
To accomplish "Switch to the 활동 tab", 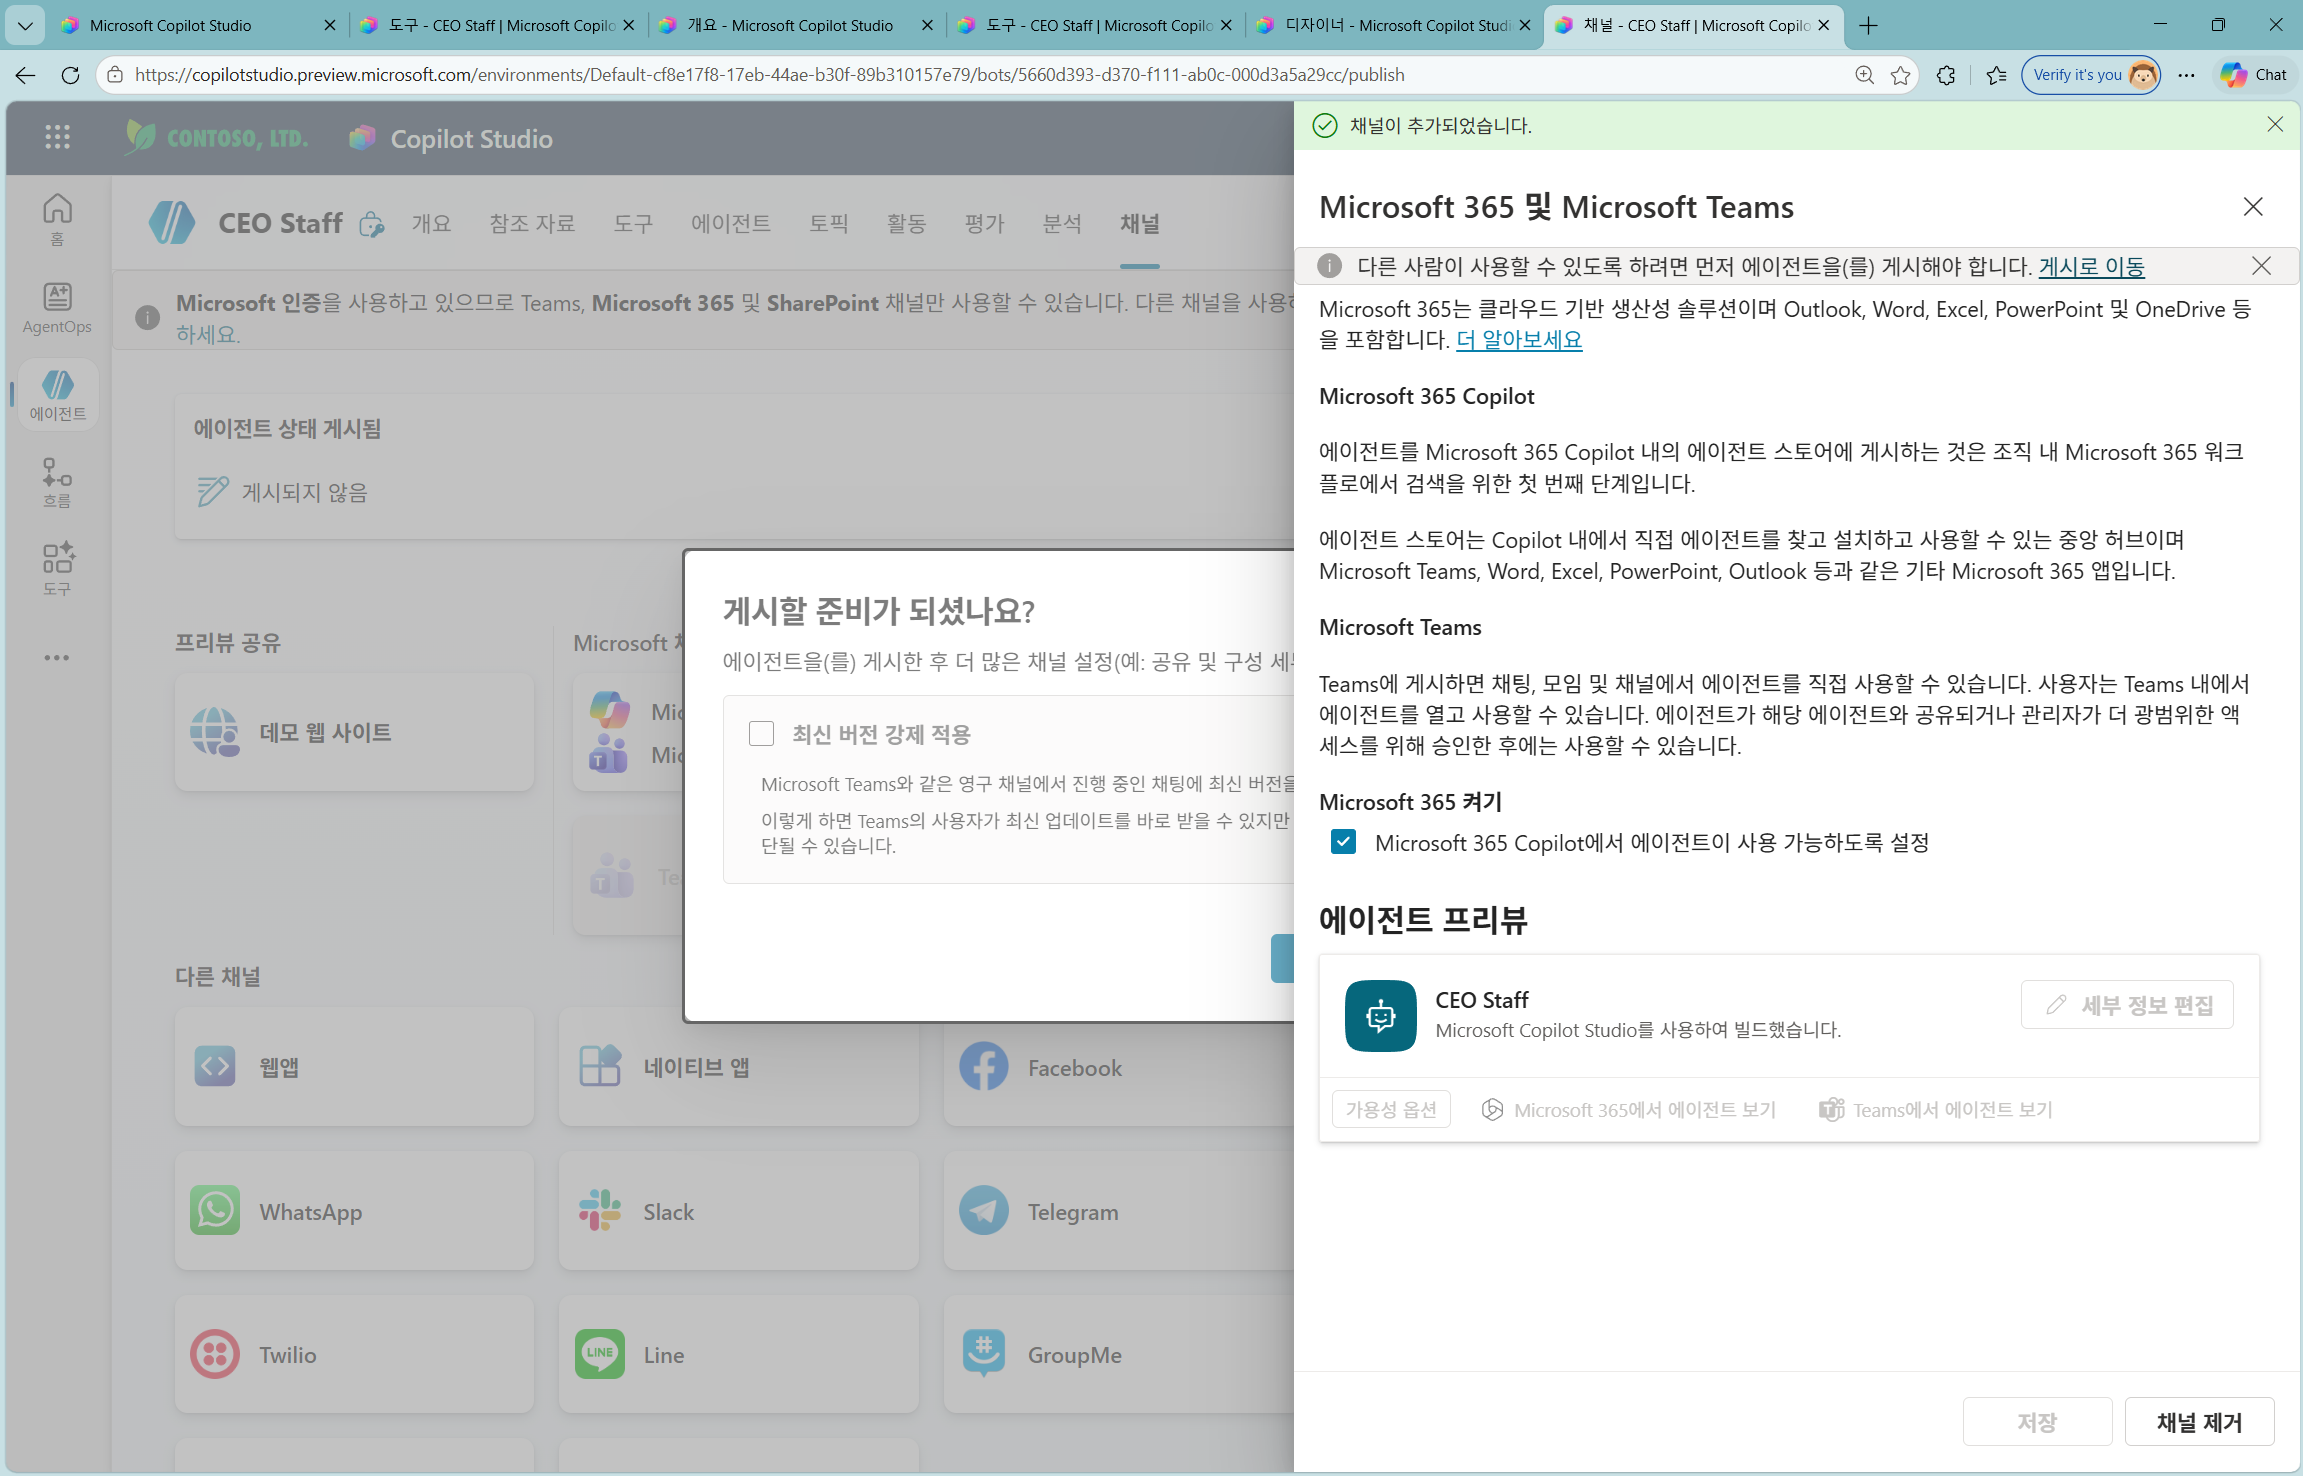I will coord(906,224).
